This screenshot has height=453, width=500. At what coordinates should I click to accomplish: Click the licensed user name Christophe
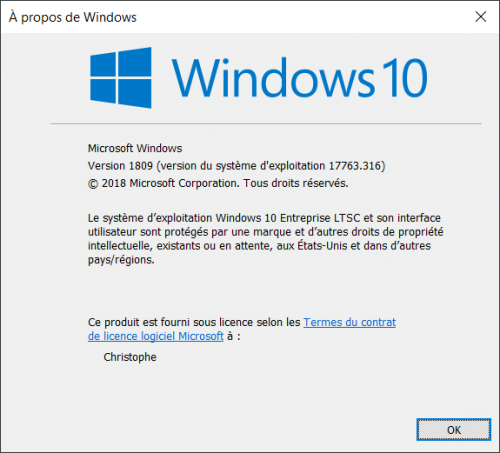[x=130, y=357]
